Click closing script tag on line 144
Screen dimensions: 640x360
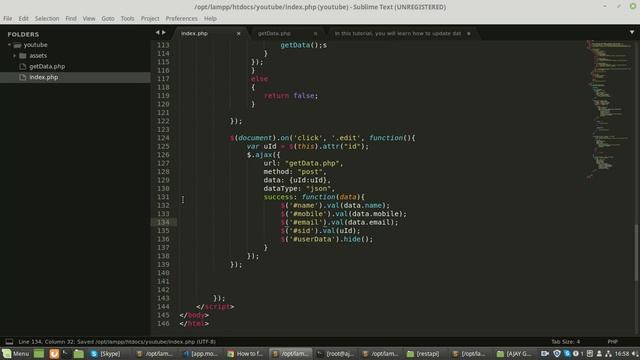[x=215, y=307]
